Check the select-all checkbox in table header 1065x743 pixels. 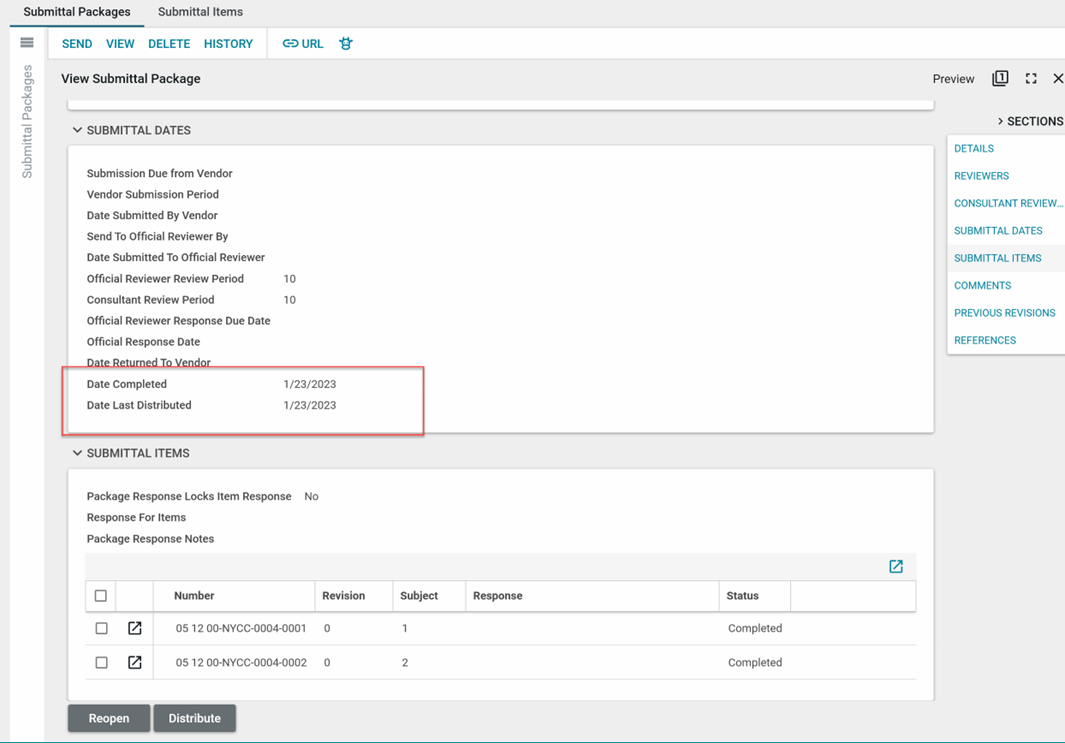(101, 596)
